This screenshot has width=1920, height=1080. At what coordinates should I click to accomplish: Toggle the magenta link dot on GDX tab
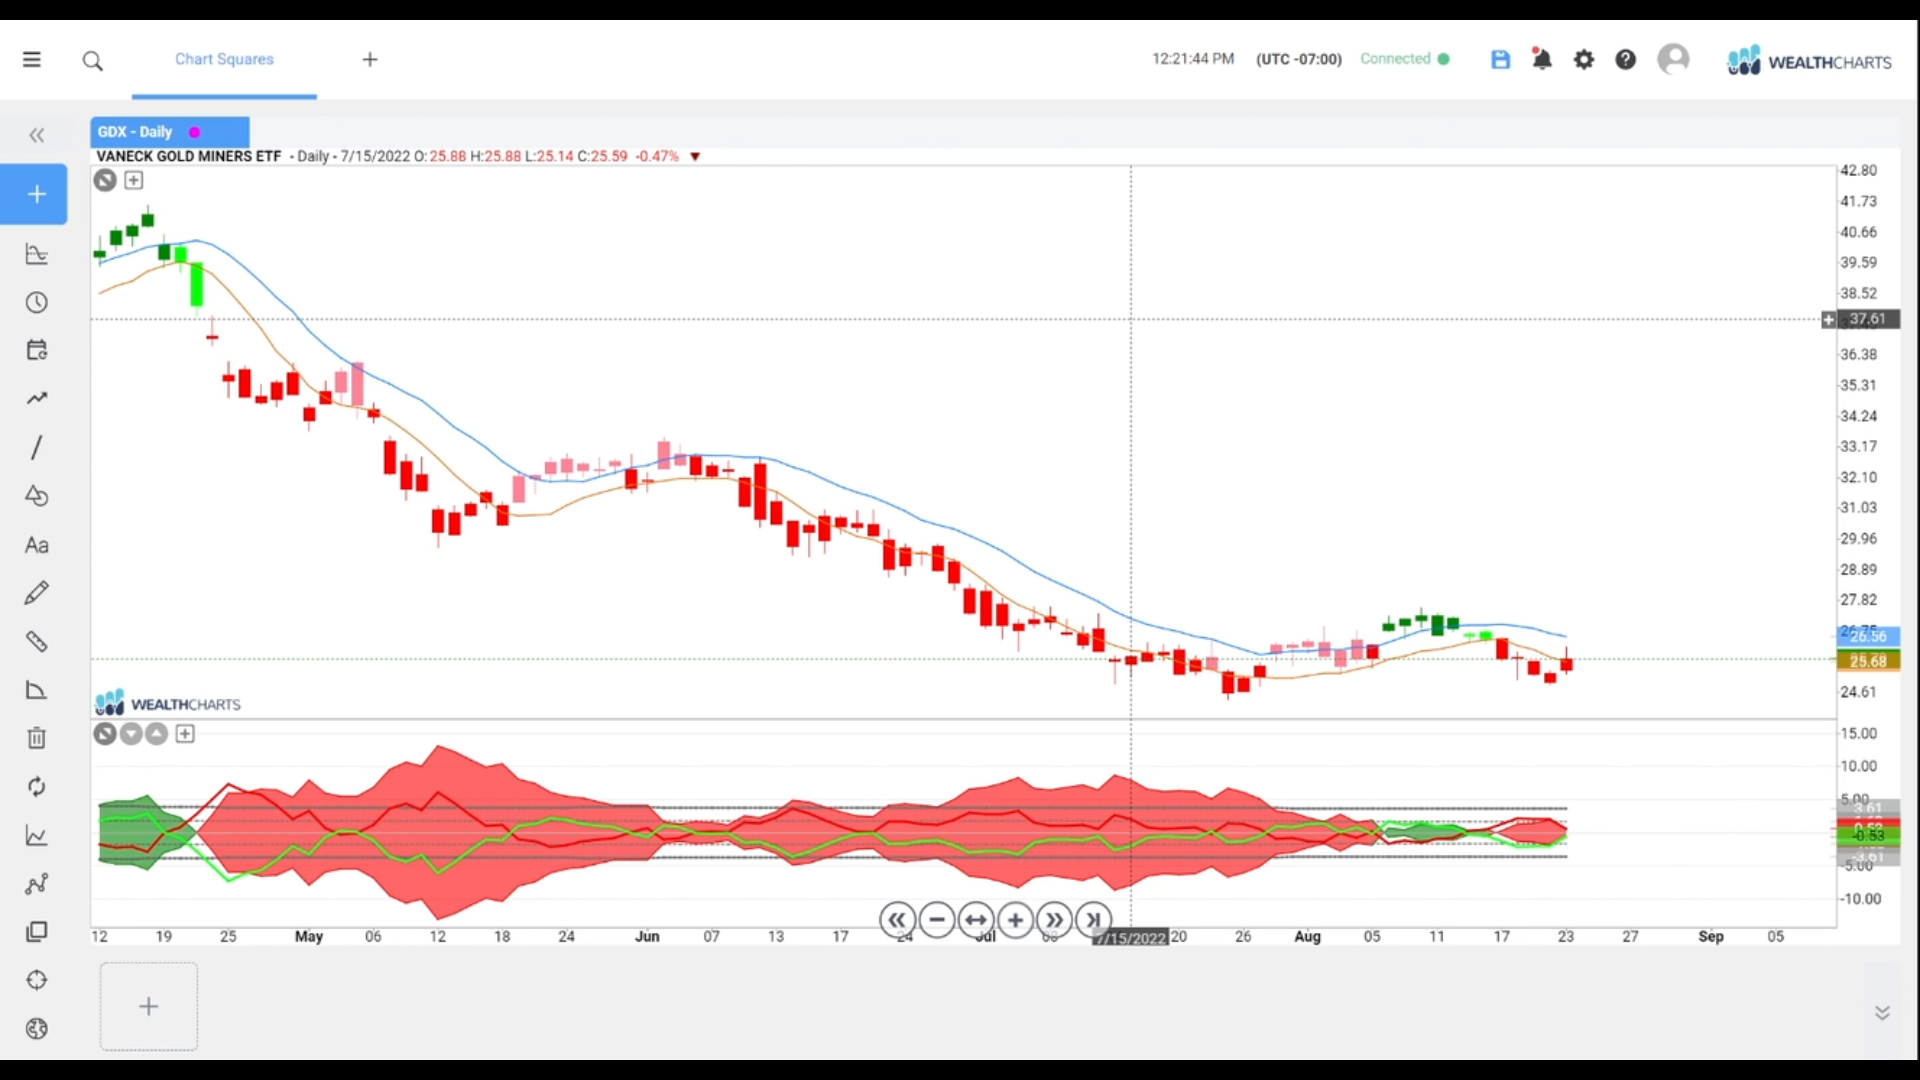(x=194, y=132)
